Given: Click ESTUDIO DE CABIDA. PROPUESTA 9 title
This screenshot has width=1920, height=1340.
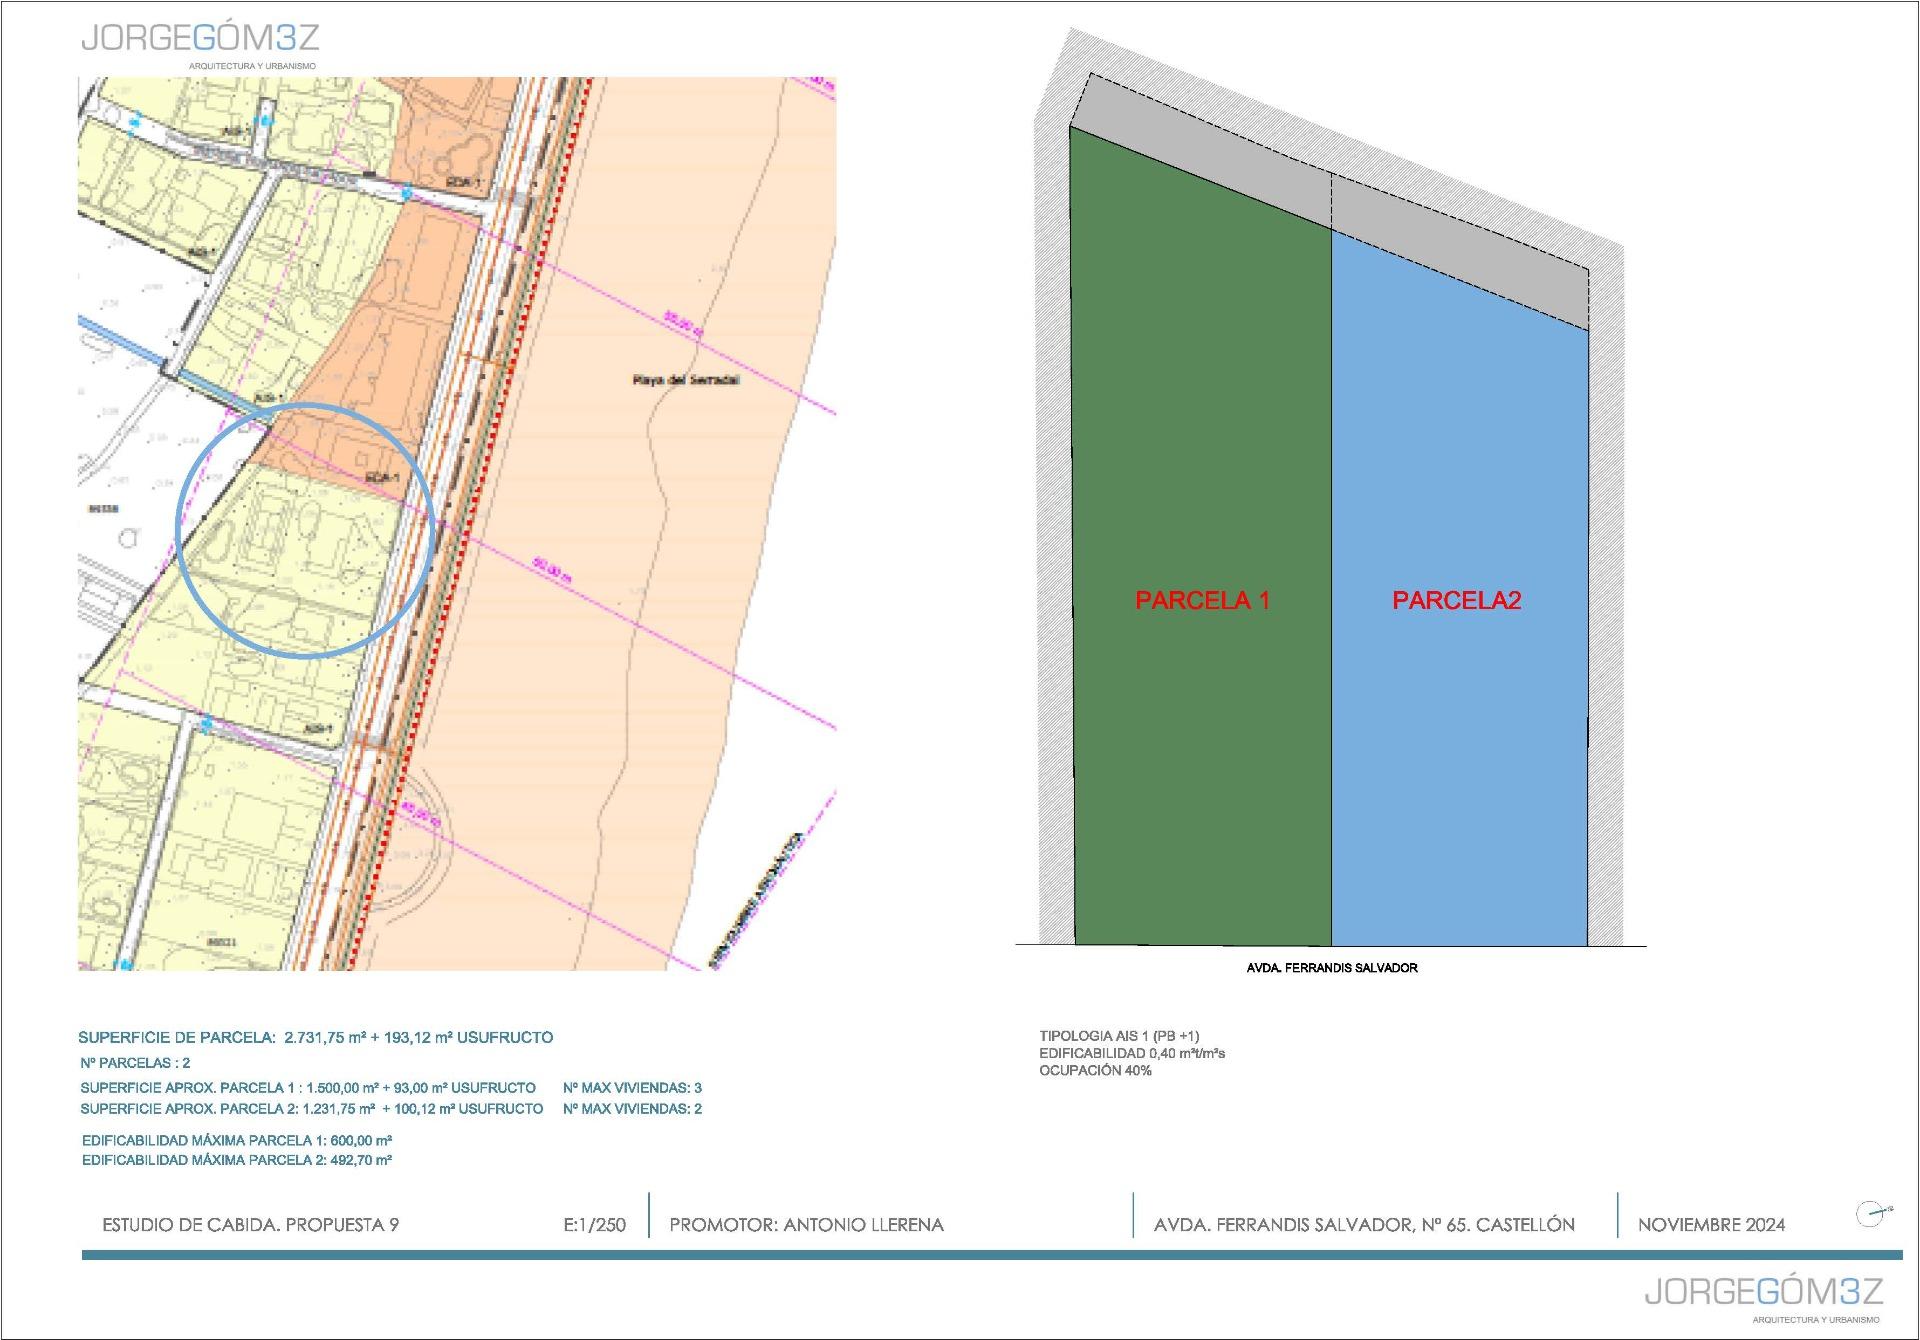Looking at the screenshot, I should (250, 1224).
